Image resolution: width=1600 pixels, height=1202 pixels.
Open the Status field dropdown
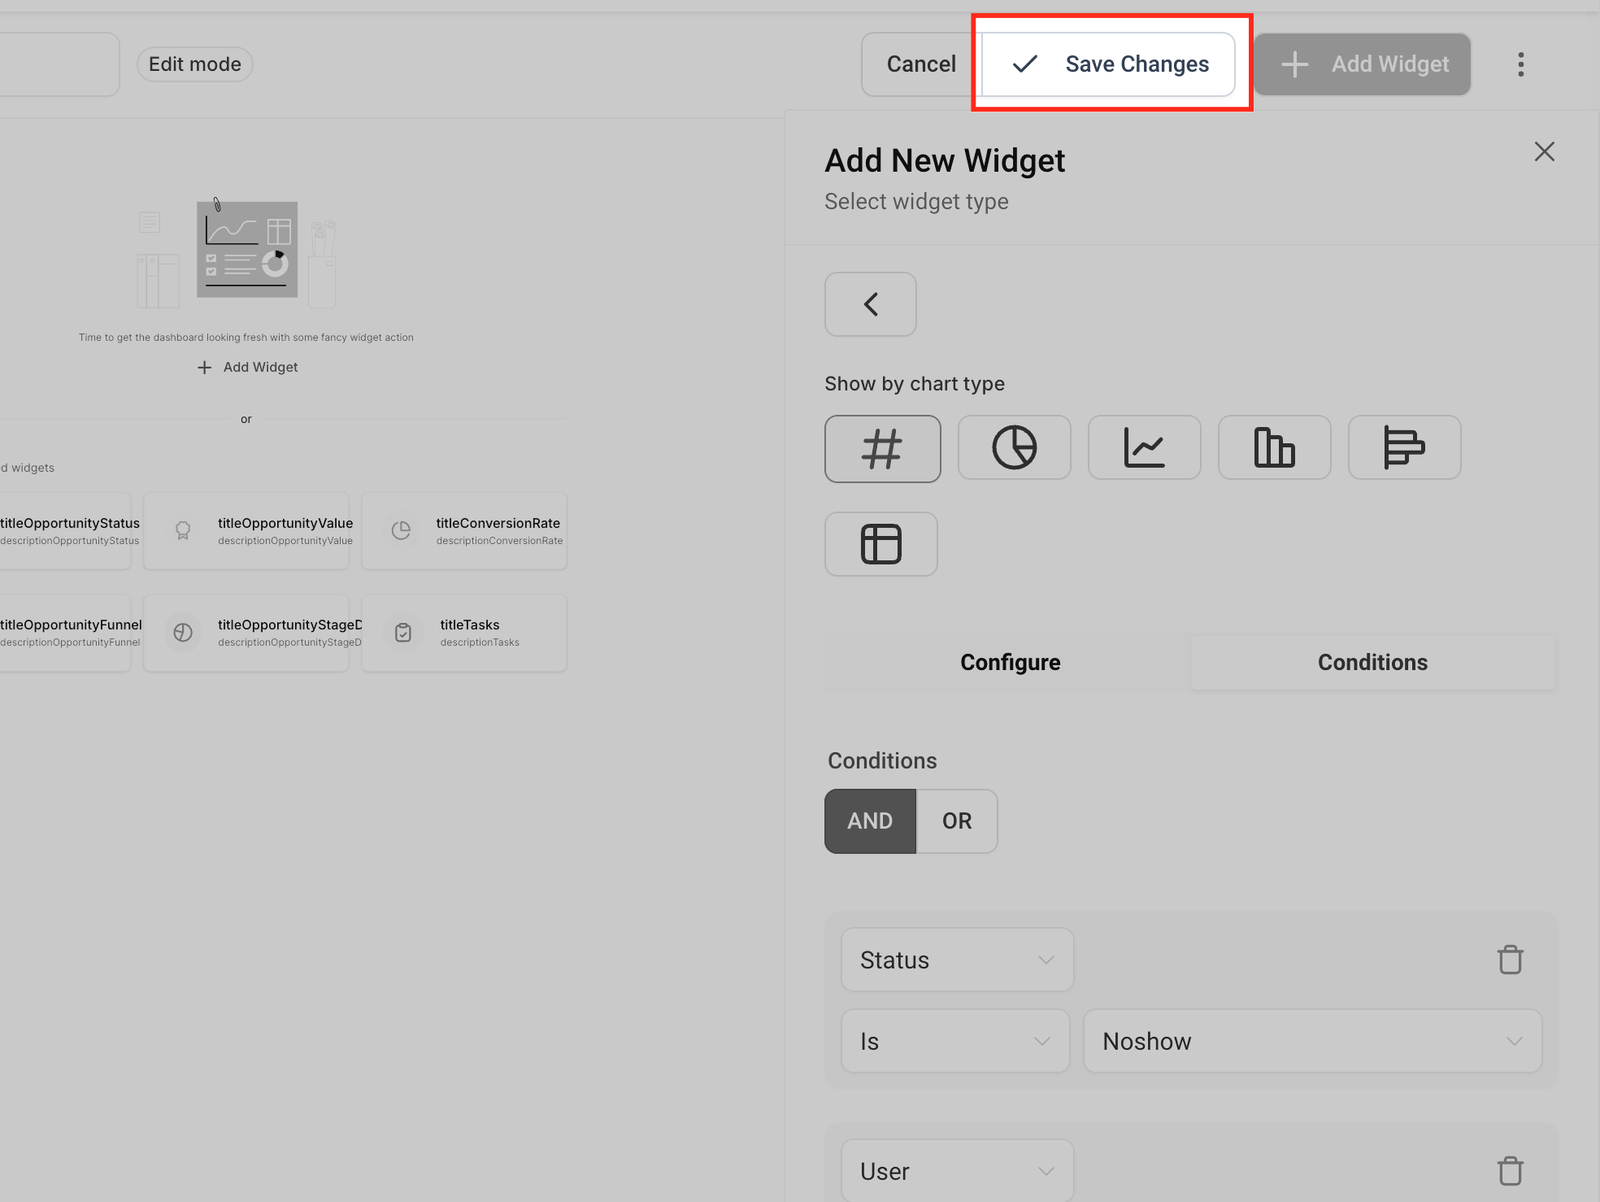point(957,960)
